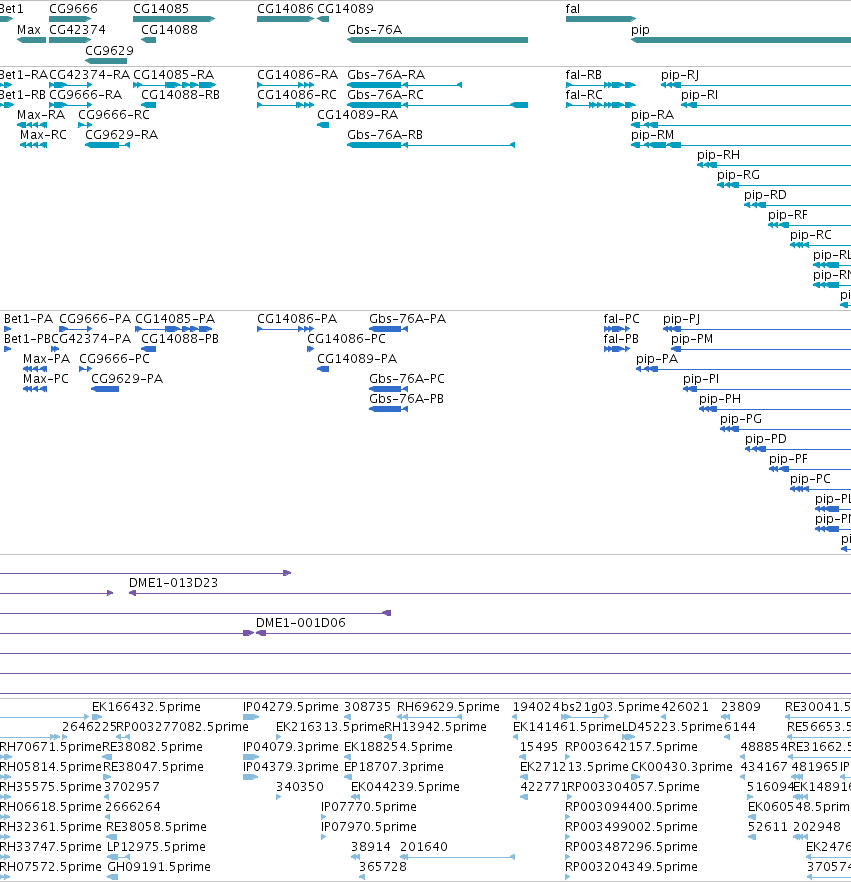
Task: Select the pip-PD protein label
Action: 766,439
